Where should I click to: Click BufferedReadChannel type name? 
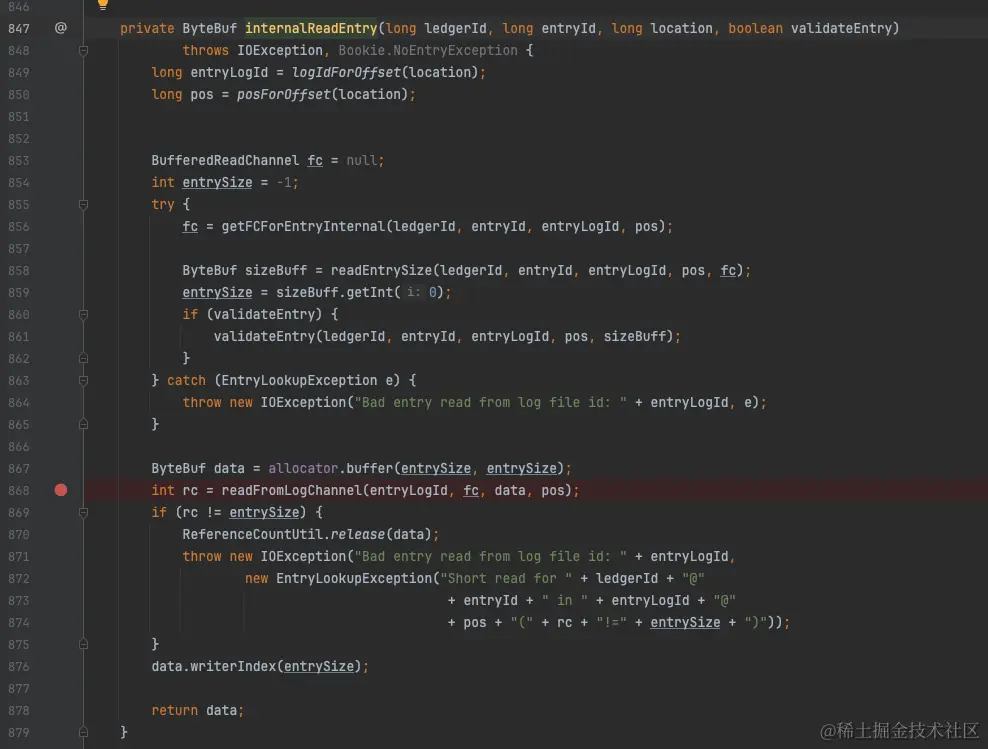tap(225, 161)
